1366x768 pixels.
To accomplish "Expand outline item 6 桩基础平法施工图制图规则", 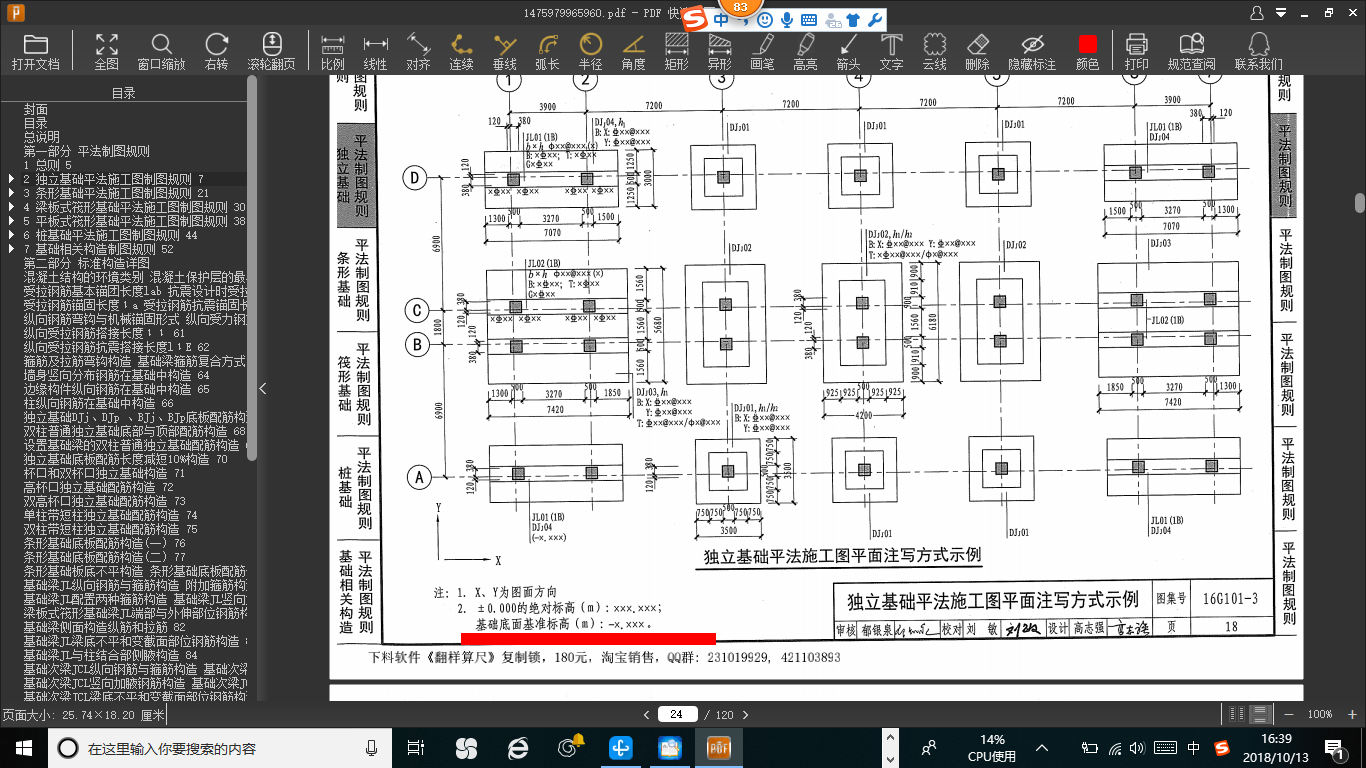I will pyautogui.click(x=11, y=235).
